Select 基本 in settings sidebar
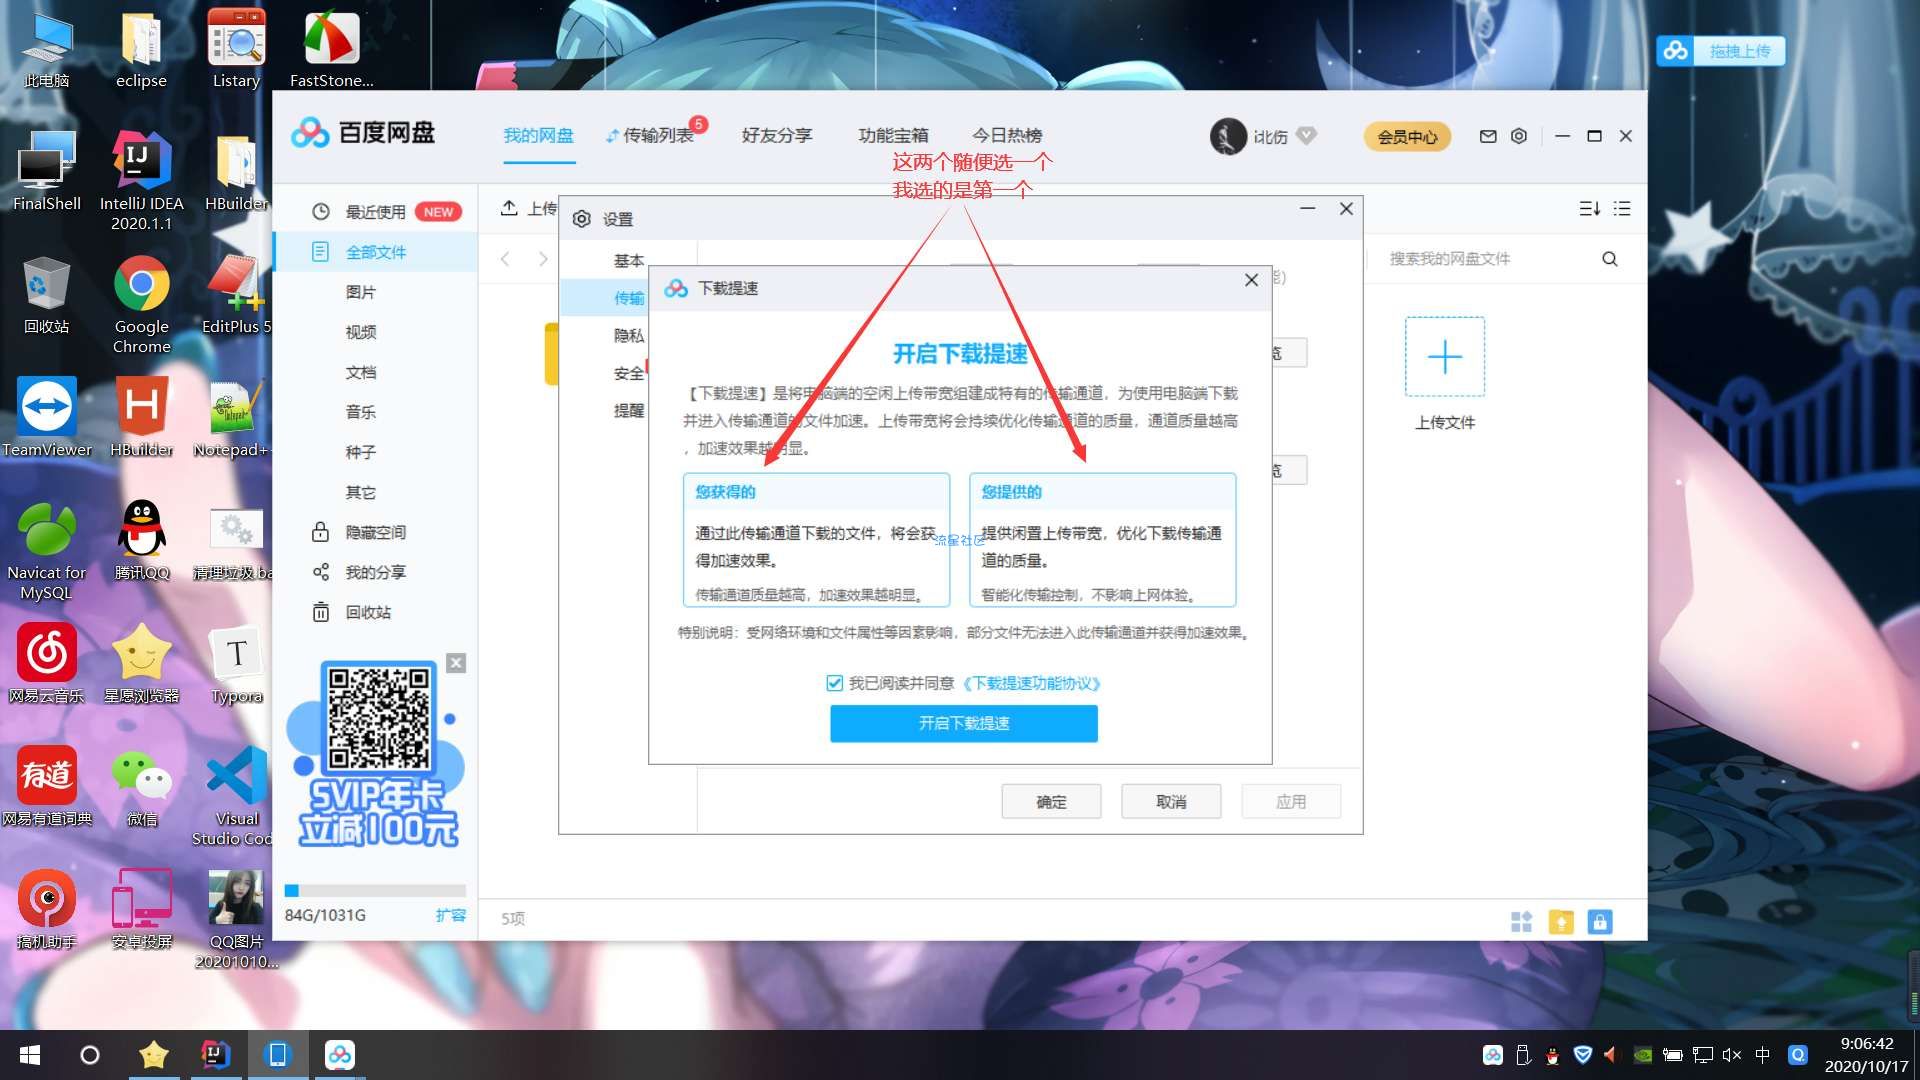 click(x=629, y=261)
